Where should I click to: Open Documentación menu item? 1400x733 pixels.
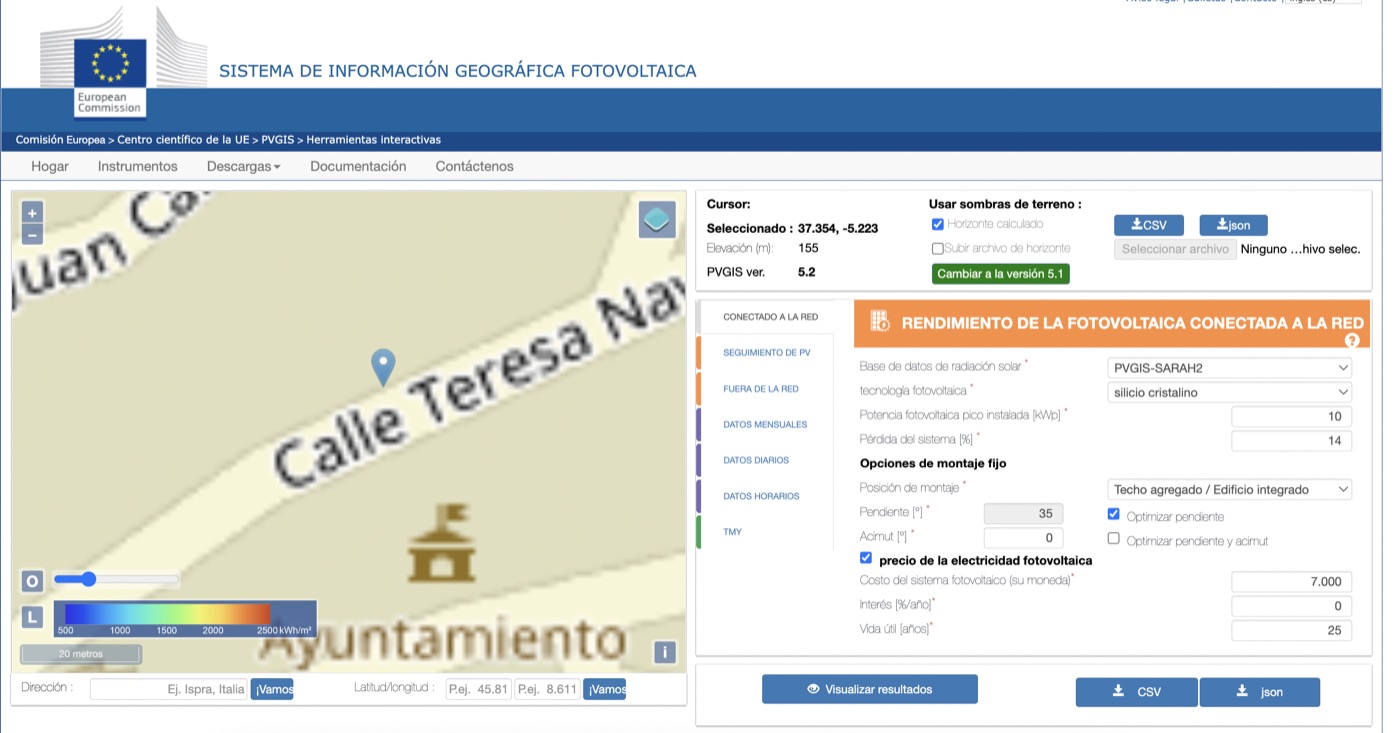(358, 166)
